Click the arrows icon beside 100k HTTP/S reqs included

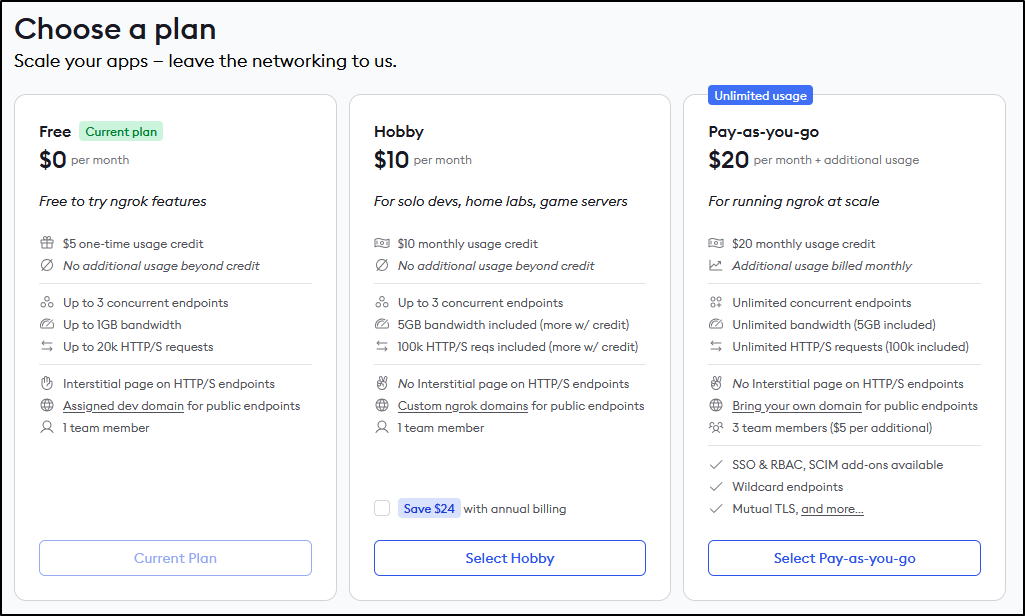(382, 347)
